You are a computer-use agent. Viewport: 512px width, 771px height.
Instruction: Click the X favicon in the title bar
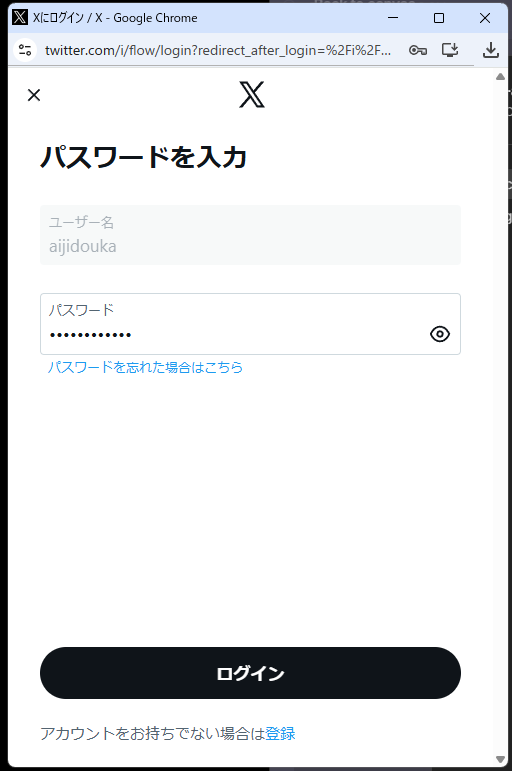[x=20, y=18]
